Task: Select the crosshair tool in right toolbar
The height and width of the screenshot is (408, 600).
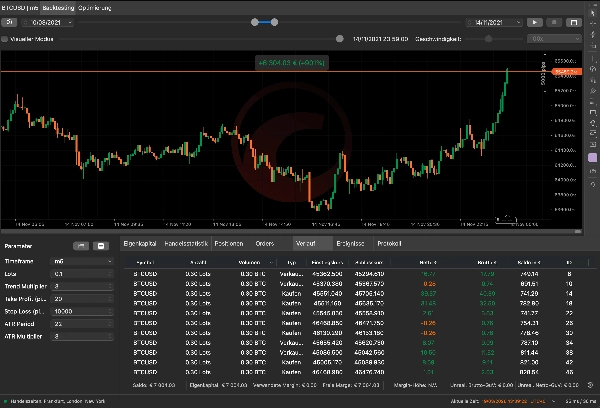Action: coord(593,24)
